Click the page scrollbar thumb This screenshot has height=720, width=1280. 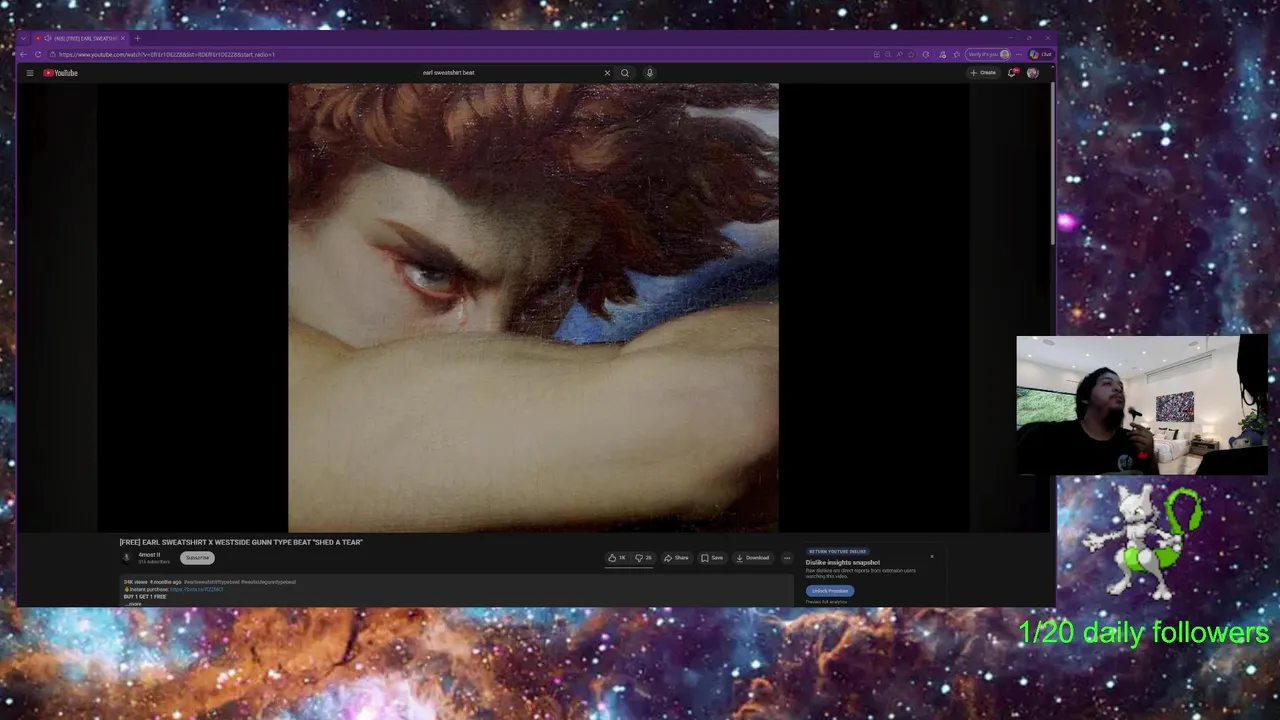coord(1052,165)
